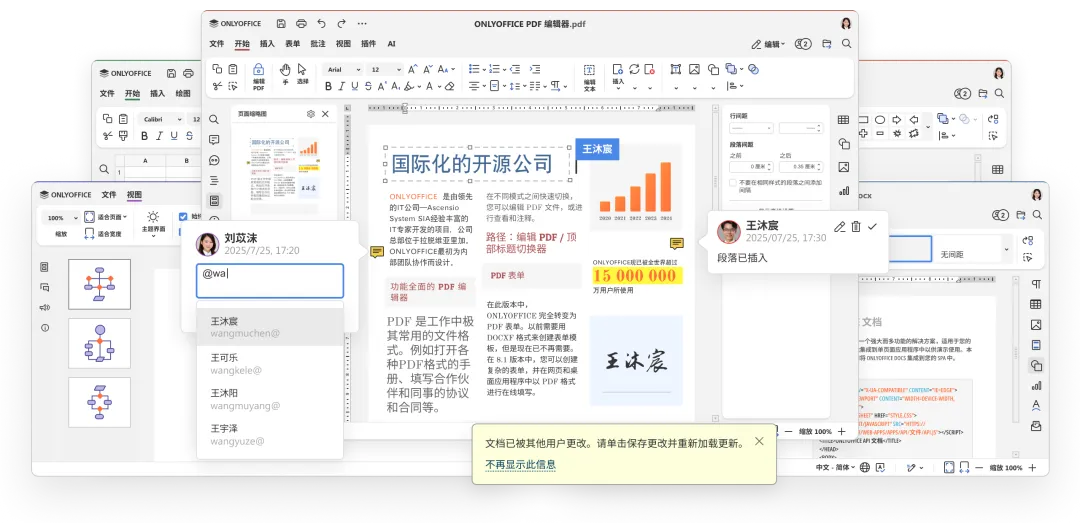
Task: Open chart settings in PDF right sidebar
Action: pos(843,191)
